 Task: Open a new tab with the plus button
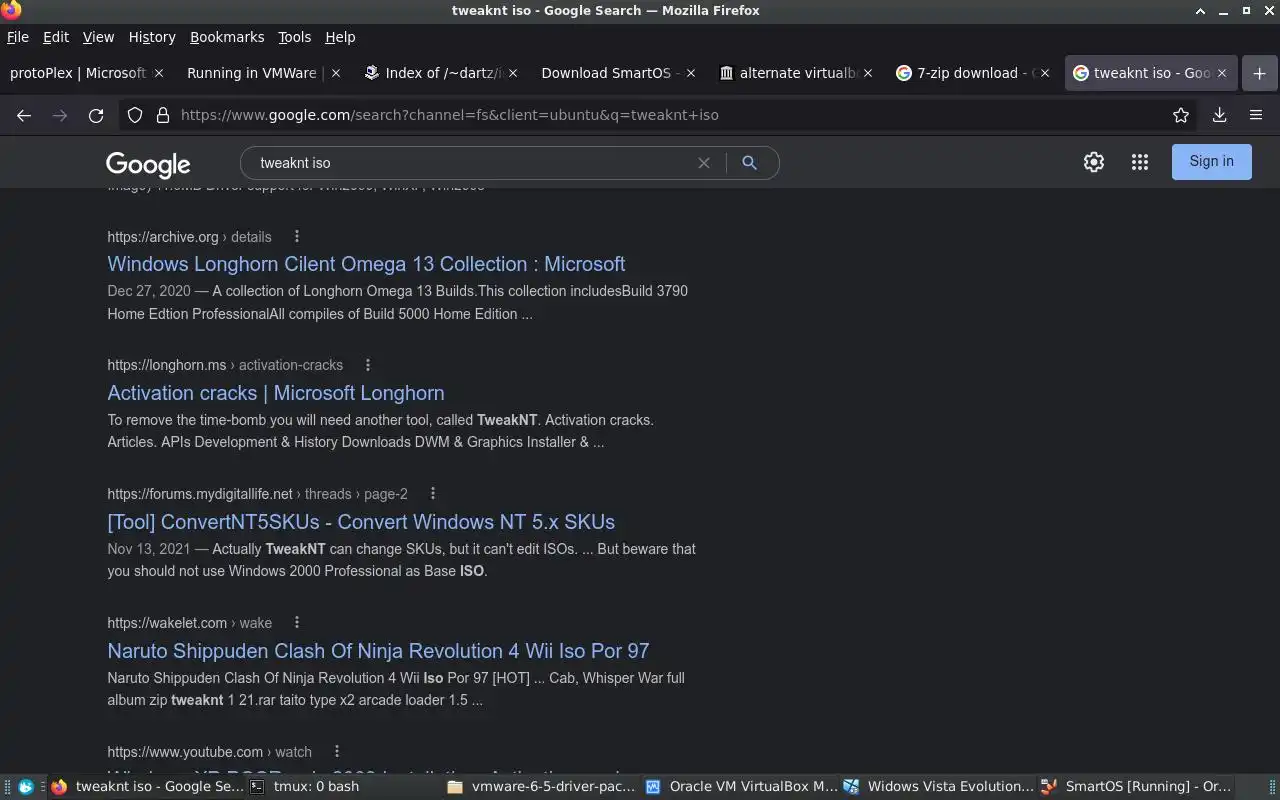point(1259,73)
